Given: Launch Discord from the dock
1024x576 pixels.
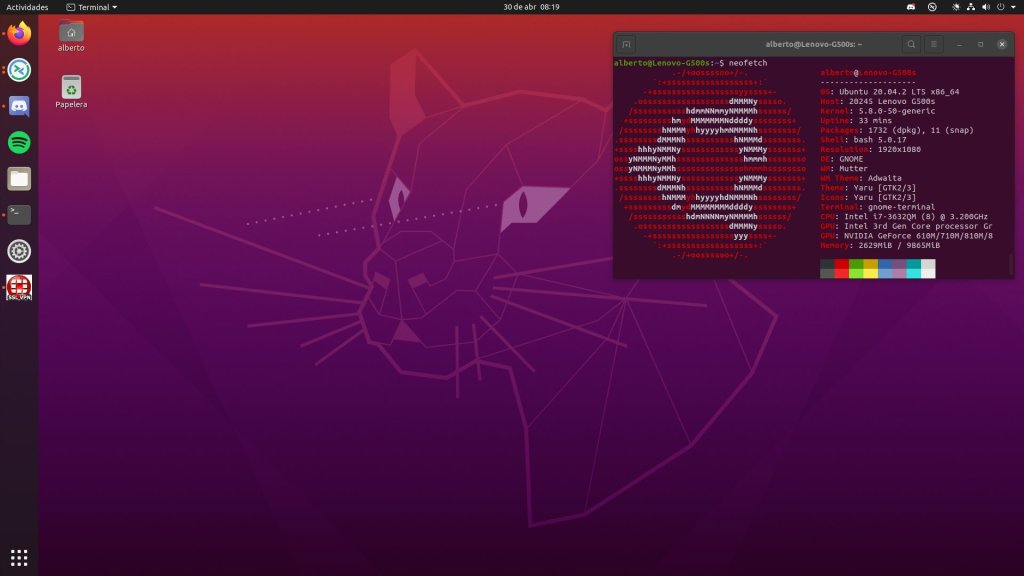Looking at the screenshot, I should (20, 106).
